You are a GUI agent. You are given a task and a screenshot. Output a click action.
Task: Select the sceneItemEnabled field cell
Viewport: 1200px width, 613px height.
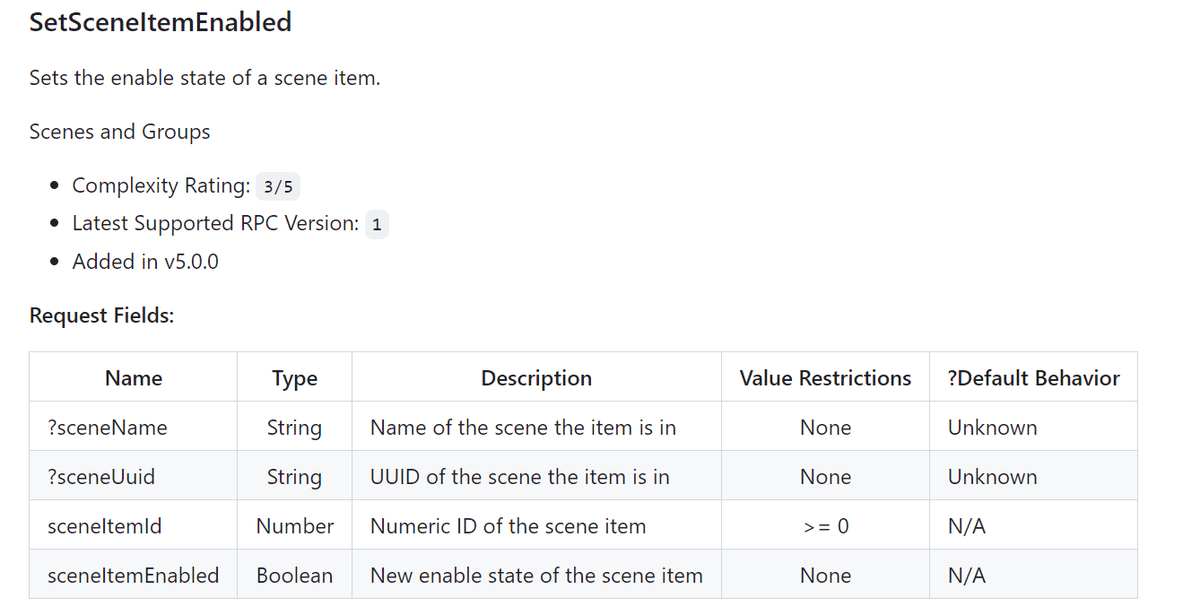(132, 576)
